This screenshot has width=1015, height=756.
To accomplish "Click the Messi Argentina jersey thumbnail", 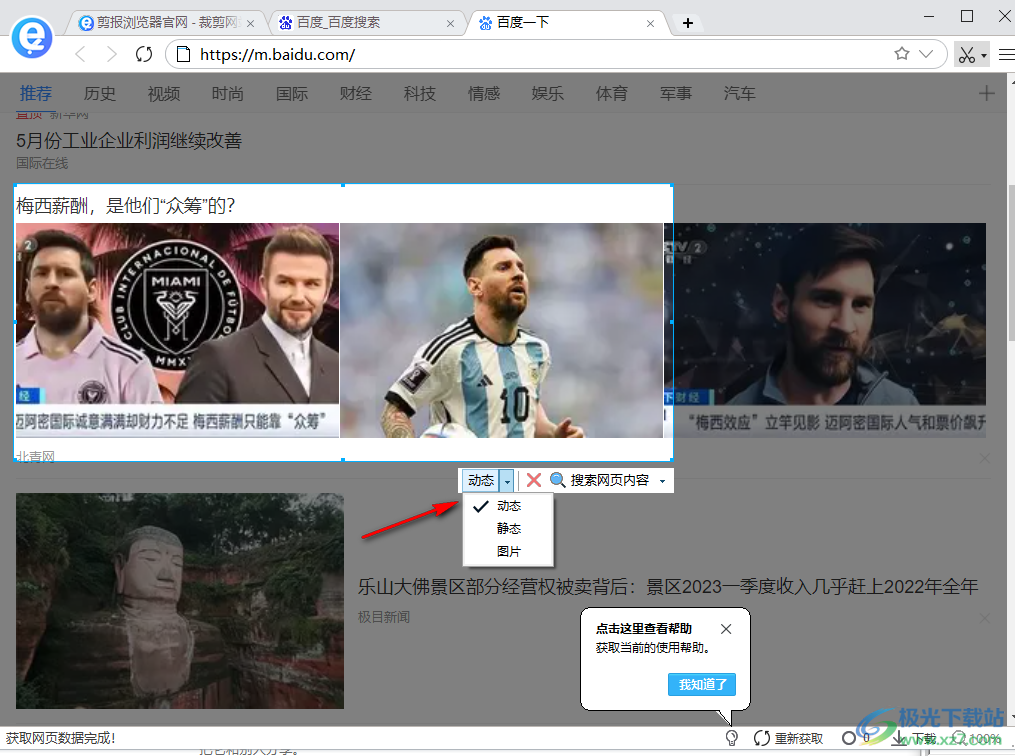I will coord(502,330).
